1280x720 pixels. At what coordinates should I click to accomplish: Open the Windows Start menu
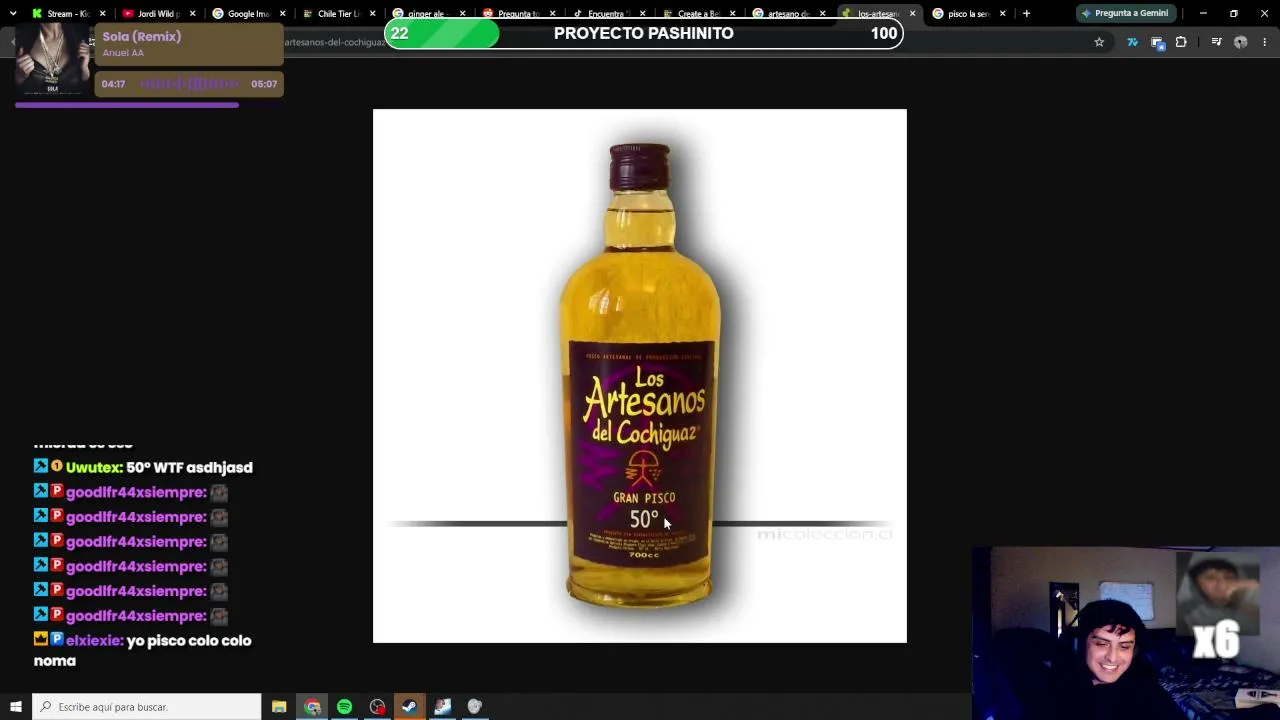(16, 707)
